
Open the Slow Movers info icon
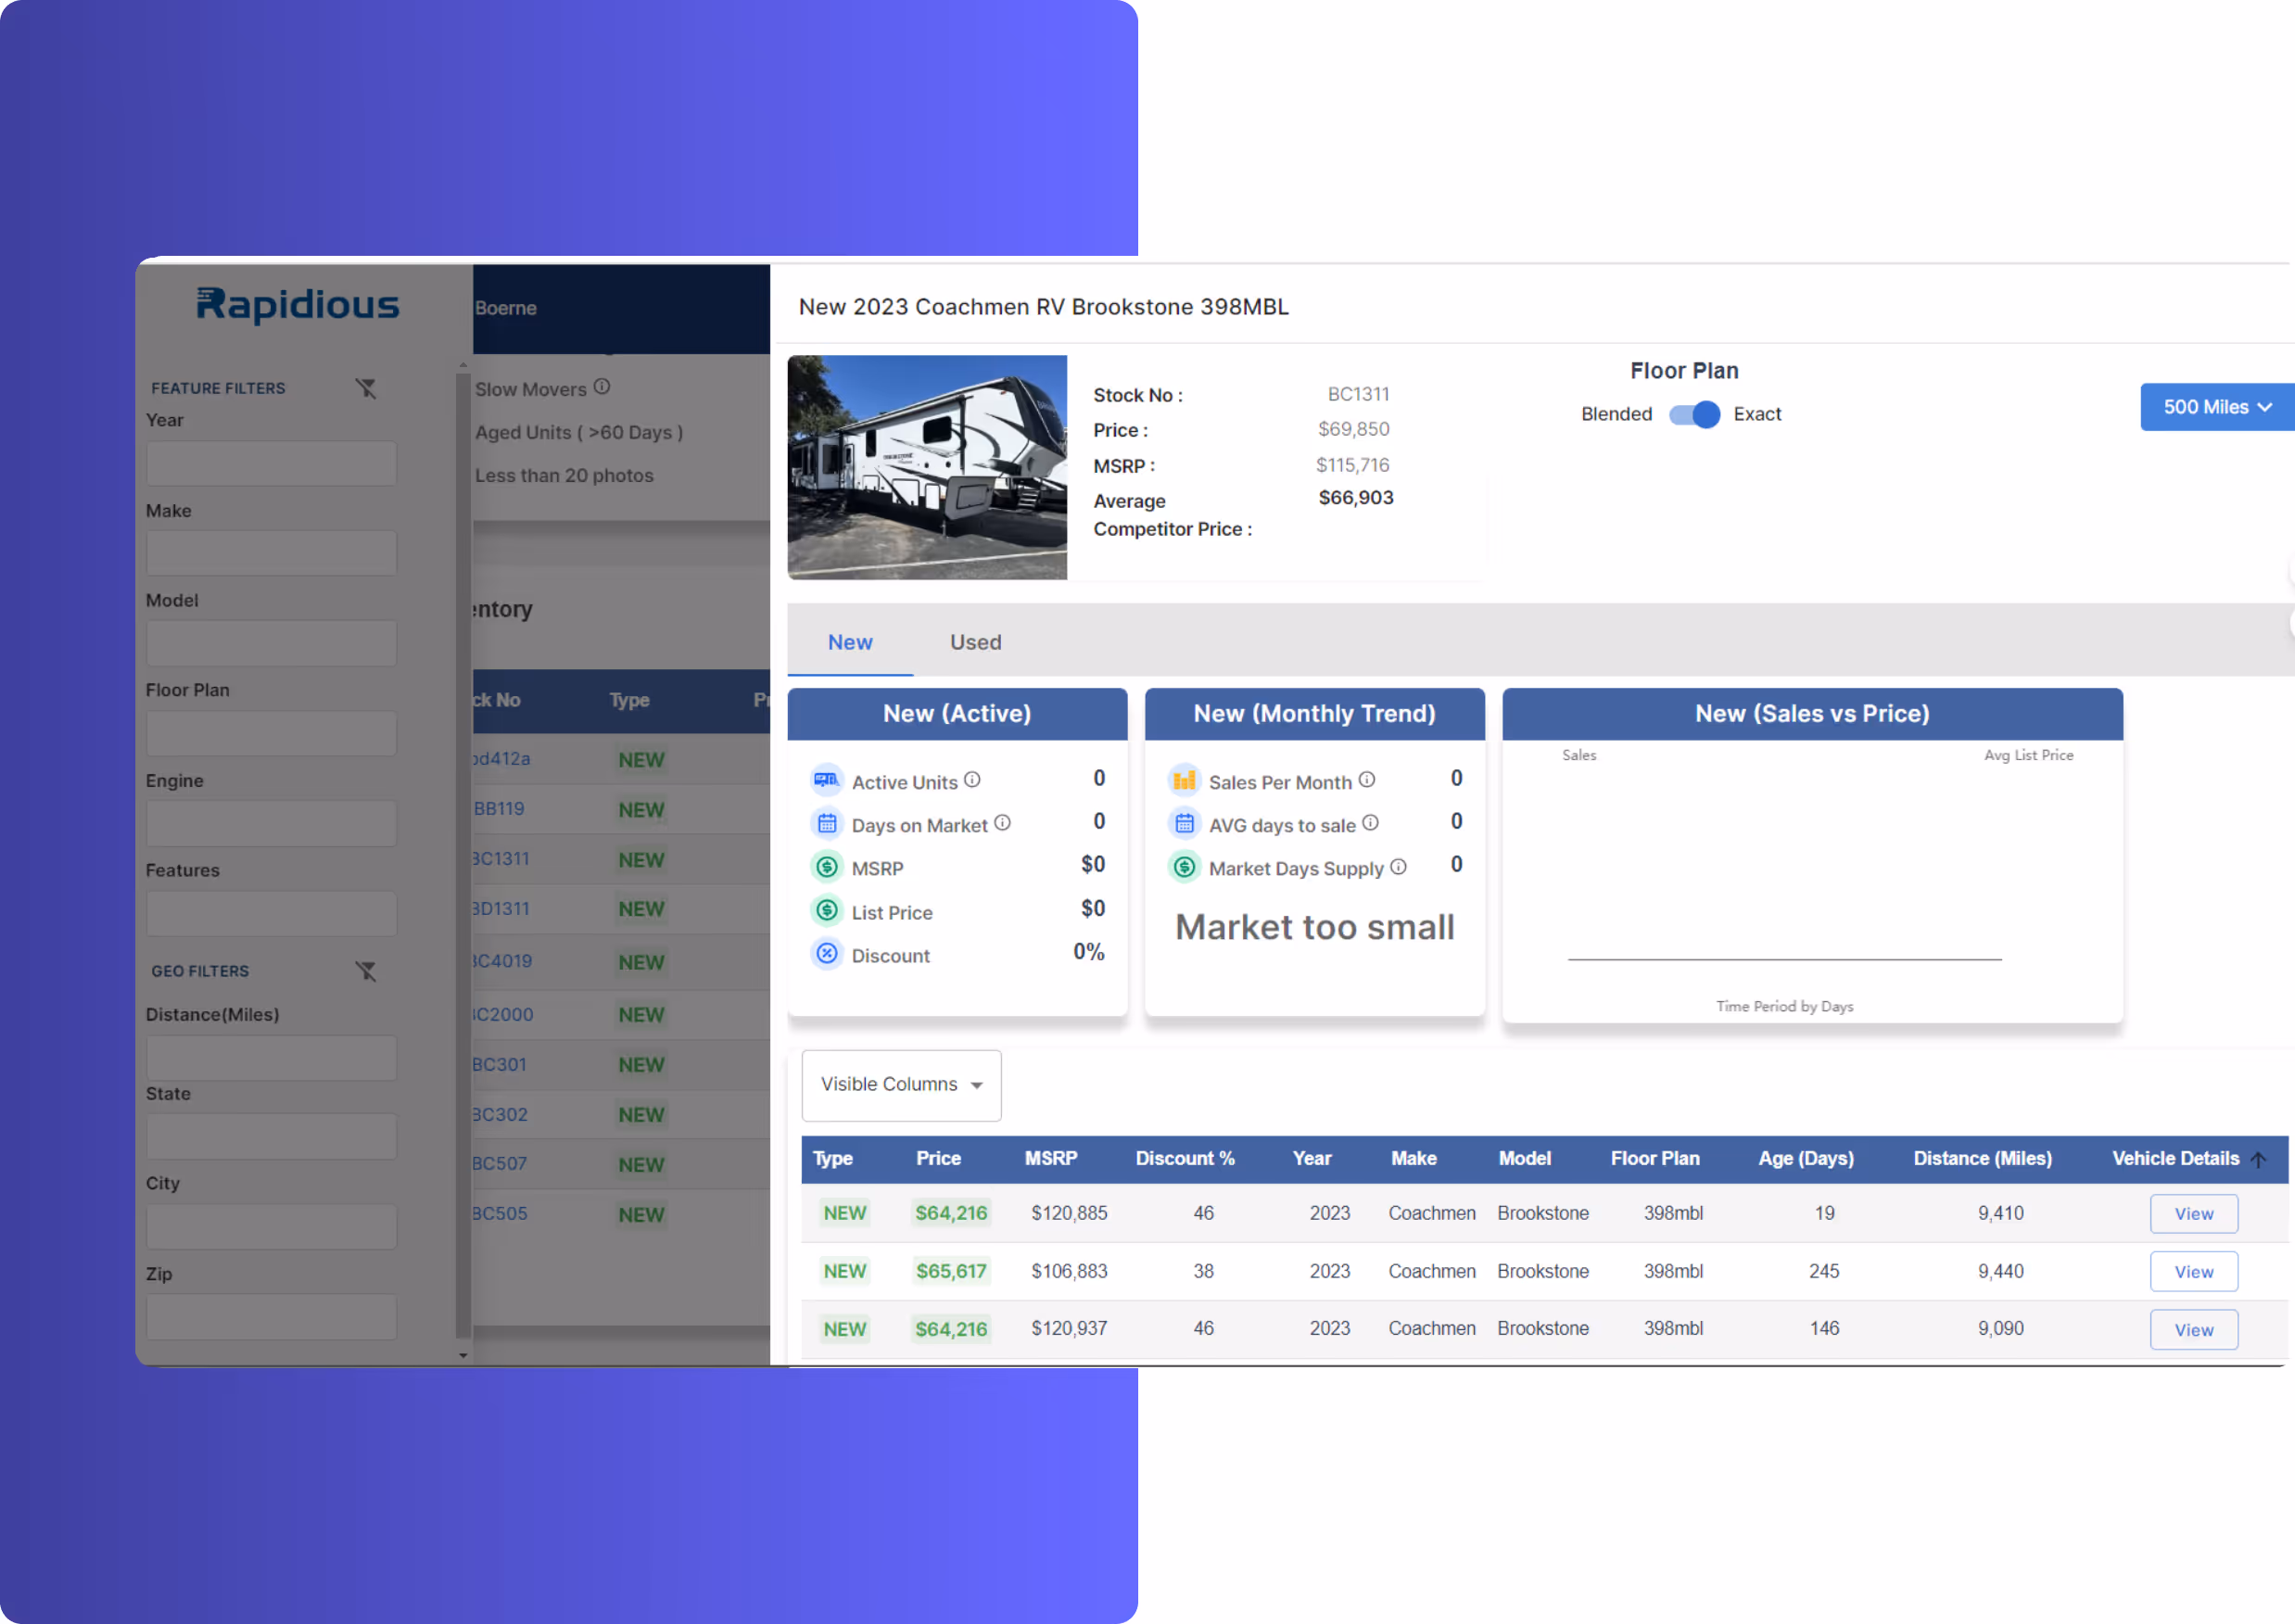(602, 387)
